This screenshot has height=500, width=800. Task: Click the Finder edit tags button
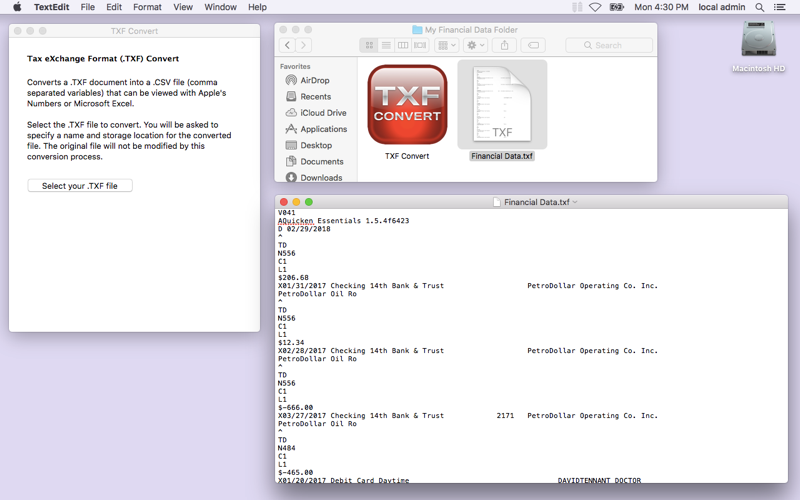pyautogui.click(x=533, y=45)
